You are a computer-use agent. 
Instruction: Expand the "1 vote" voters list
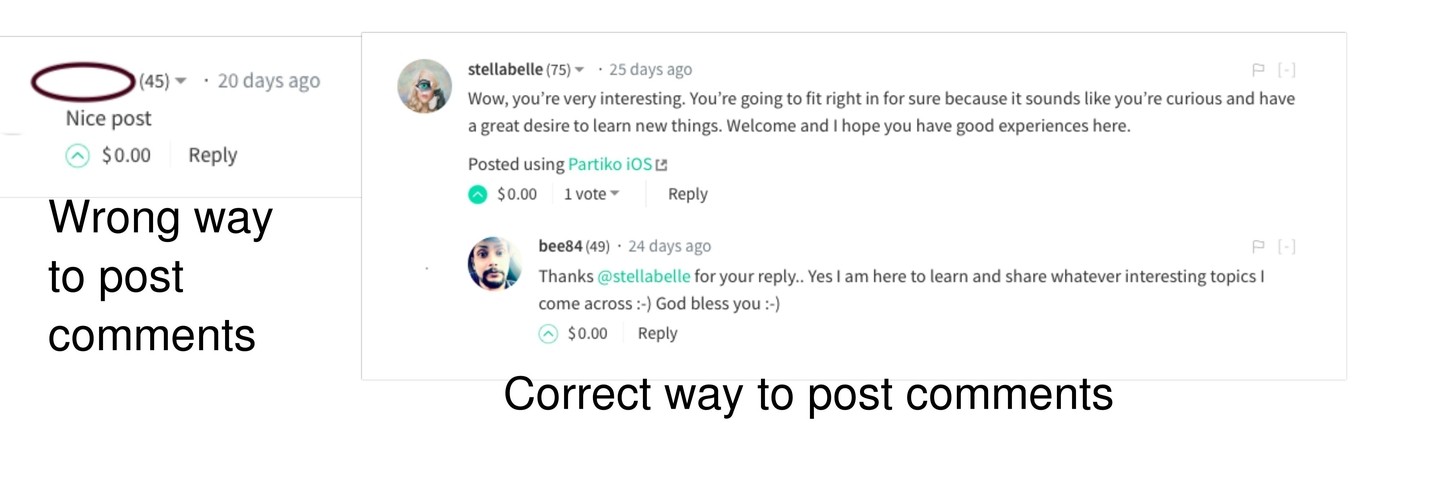(591, 194)
